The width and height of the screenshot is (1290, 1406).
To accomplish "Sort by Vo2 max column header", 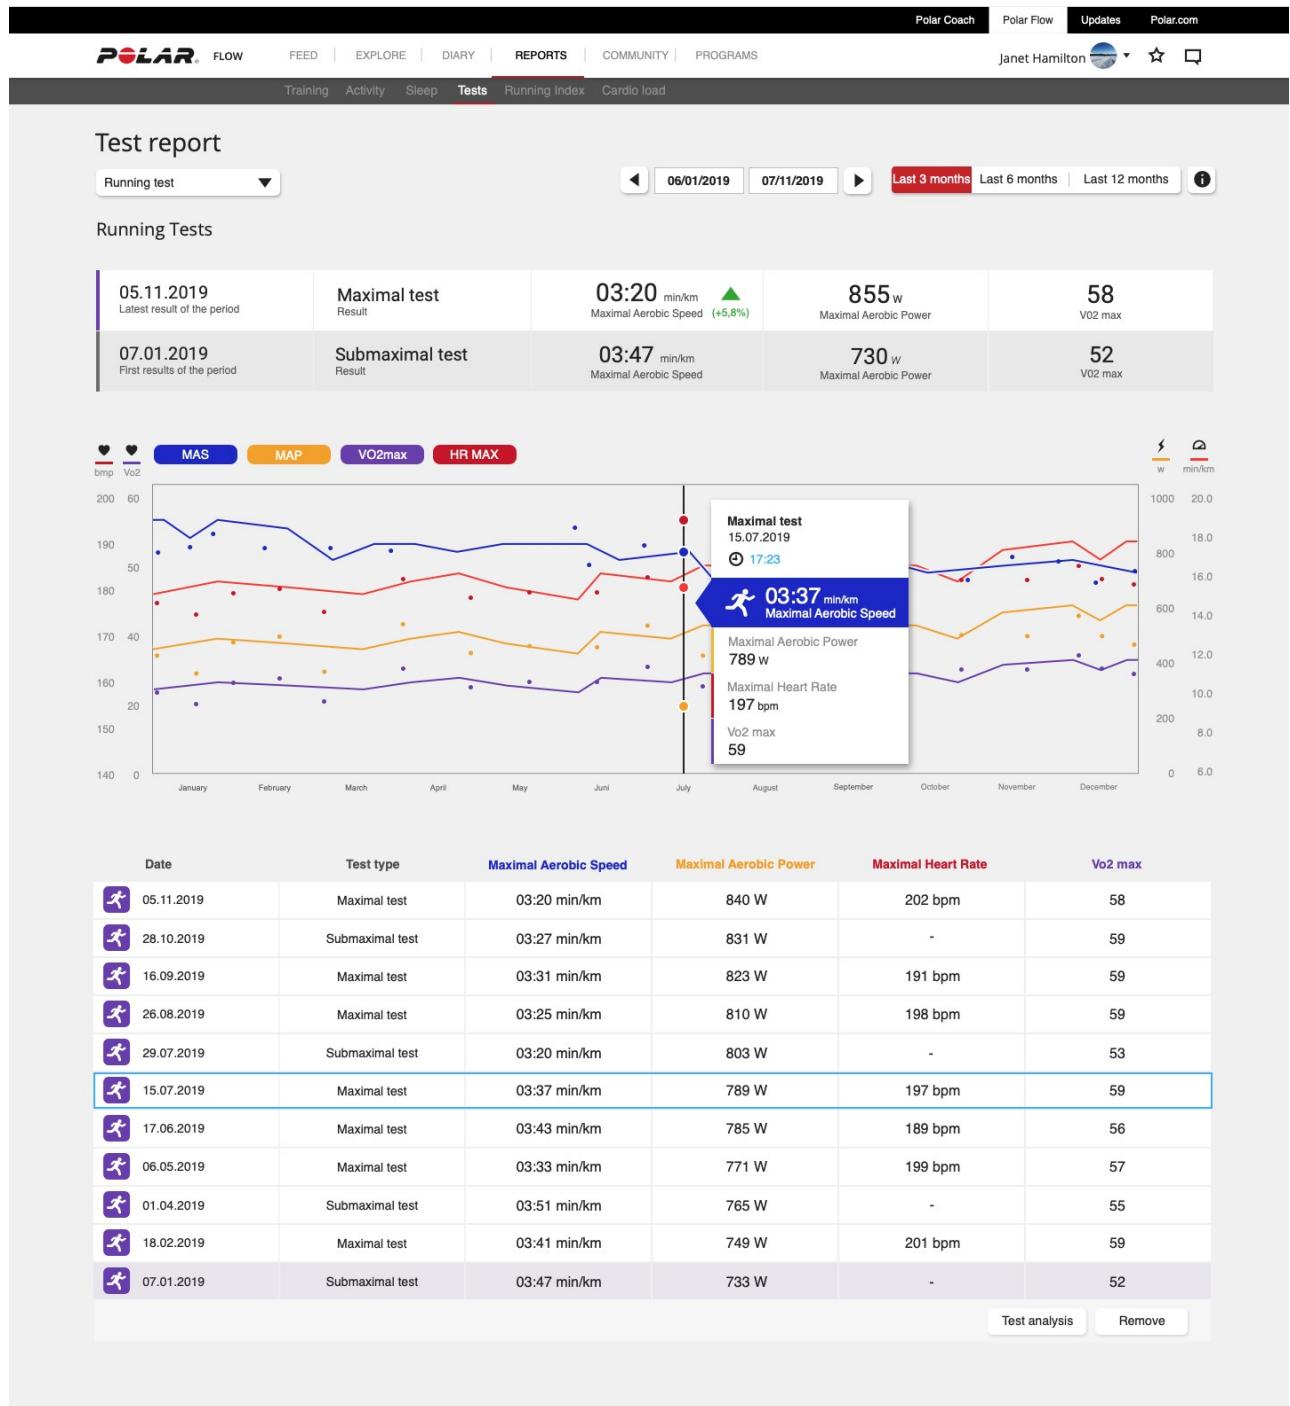I will [1116, 864].
